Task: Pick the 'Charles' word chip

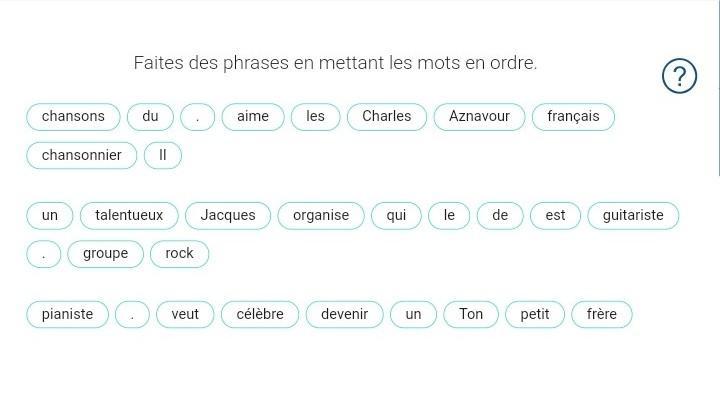Action: click(387, 117)
